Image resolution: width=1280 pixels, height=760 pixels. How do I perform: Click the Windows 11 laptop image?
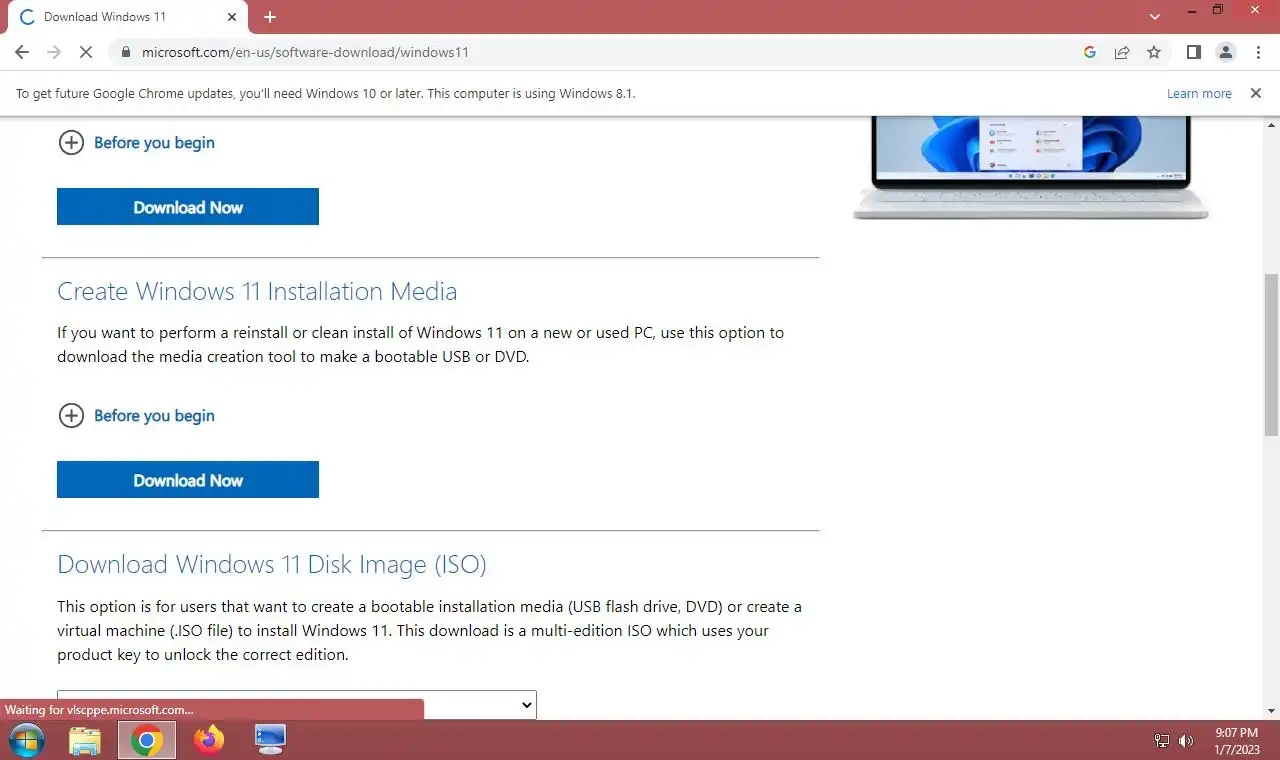pyautogui.click(x=1031, y=167)
